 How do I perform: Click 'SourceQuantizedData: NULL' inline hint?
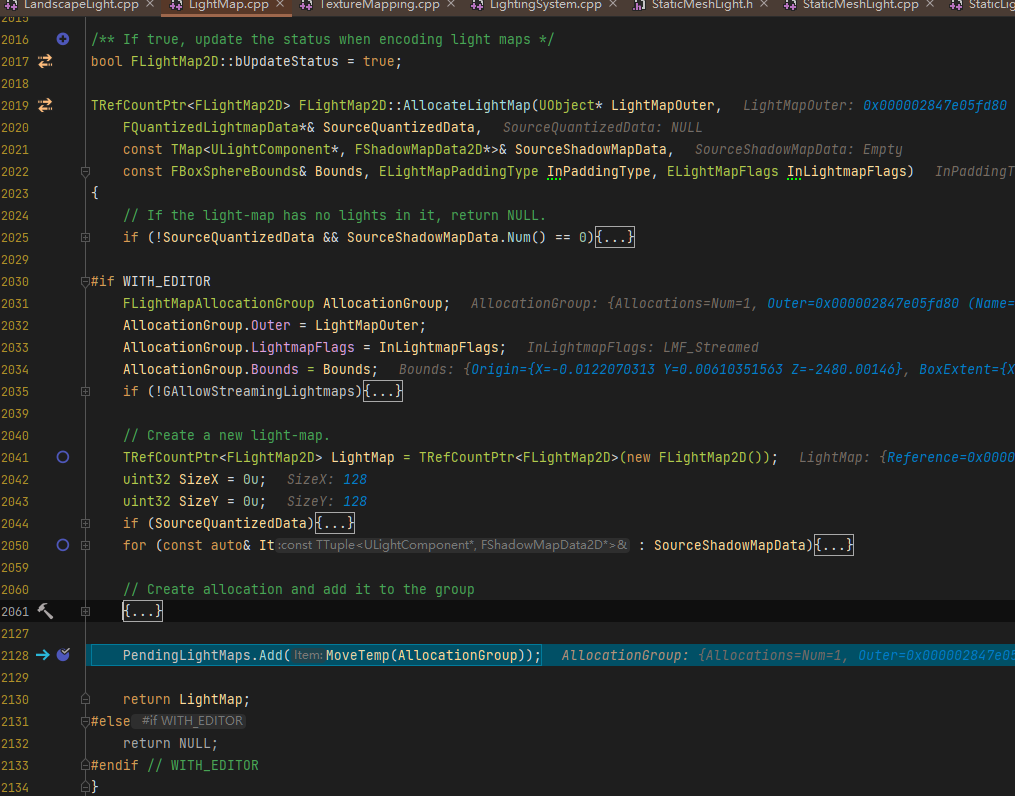tap(603, 127)
